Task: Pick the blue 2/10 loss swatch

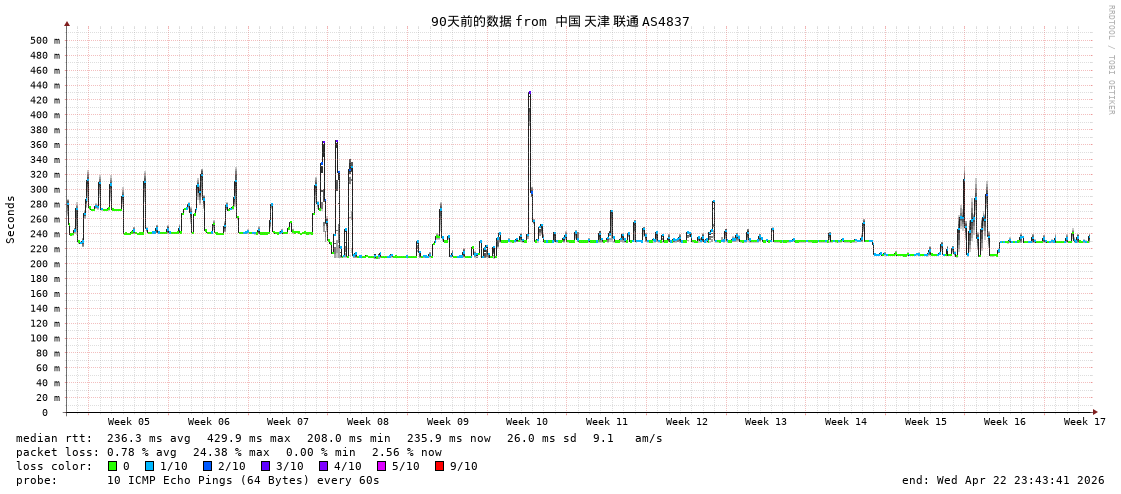Action: tap(207, 466)
